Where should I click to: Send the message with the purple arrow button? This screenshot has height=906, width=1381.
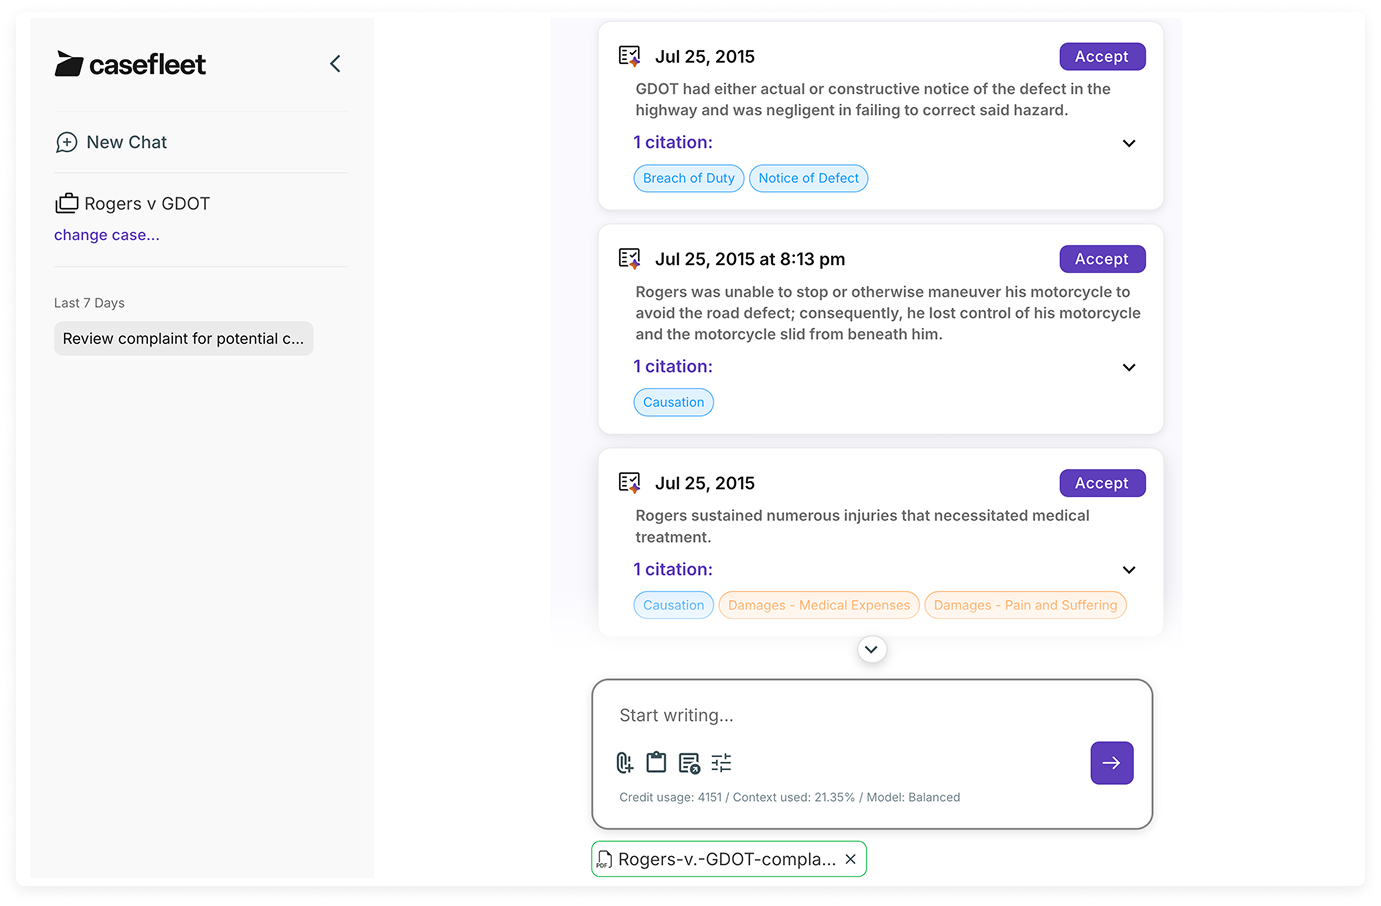pos(1111,762)
